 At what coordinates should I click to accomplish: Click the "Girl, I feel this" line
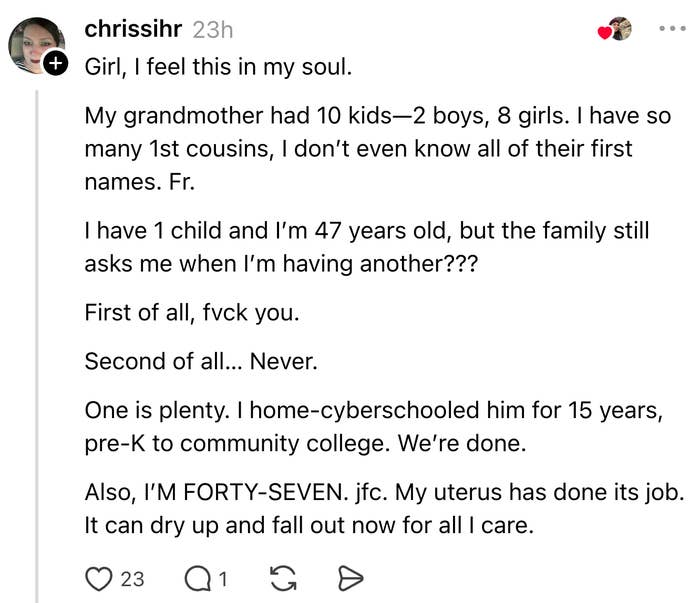coord(218,68)
